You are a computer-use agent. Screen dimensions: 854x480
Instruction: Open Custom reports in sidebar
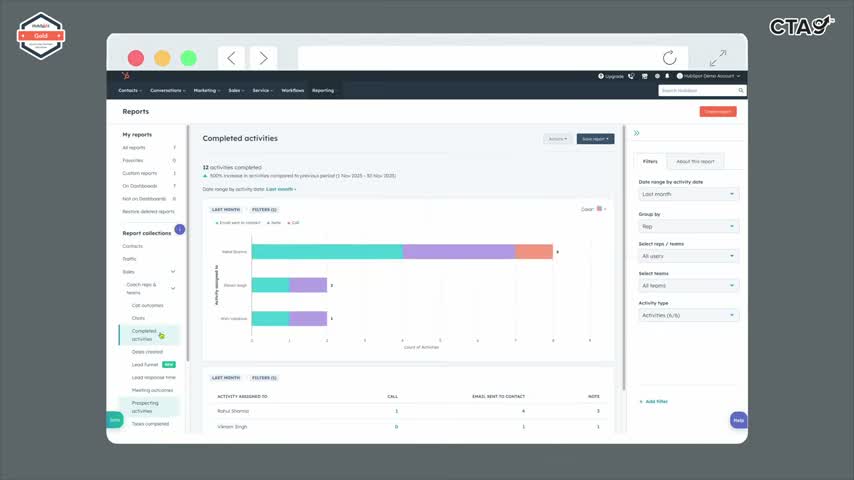[139, 173]
